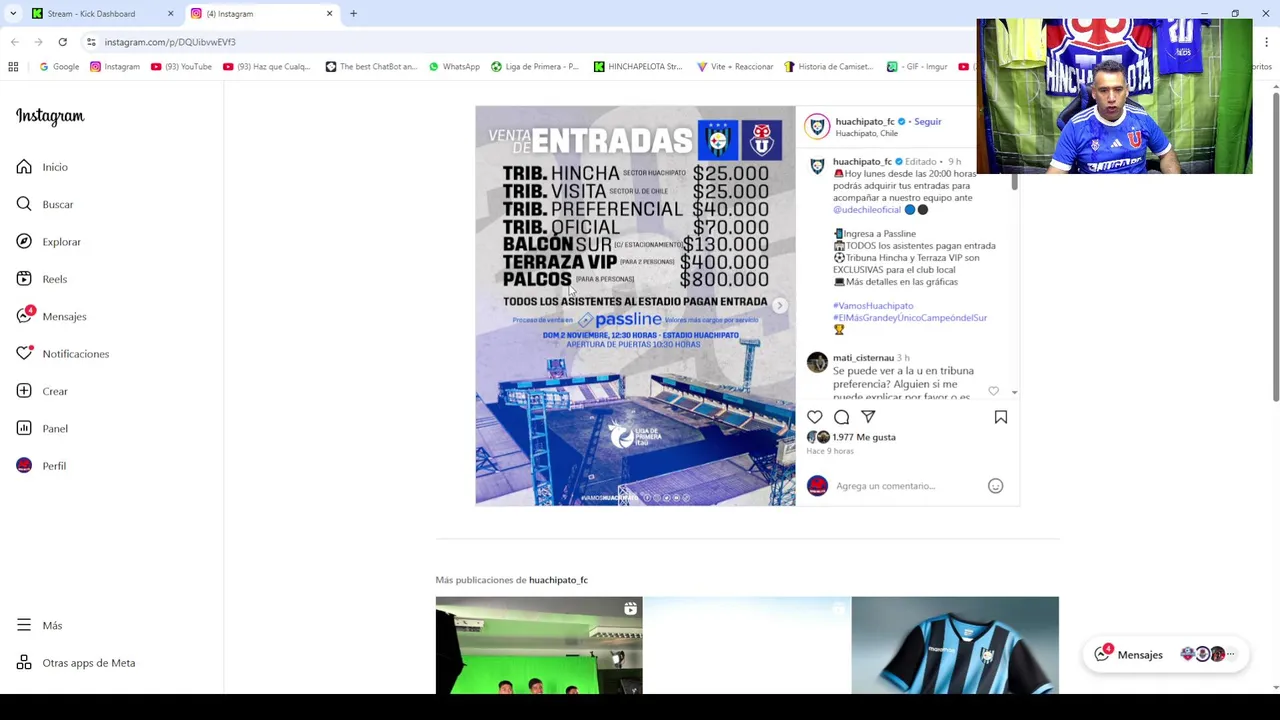The image size is (1280, 720).
Task: Open a new browser tab
Action: tap(353, 14)
